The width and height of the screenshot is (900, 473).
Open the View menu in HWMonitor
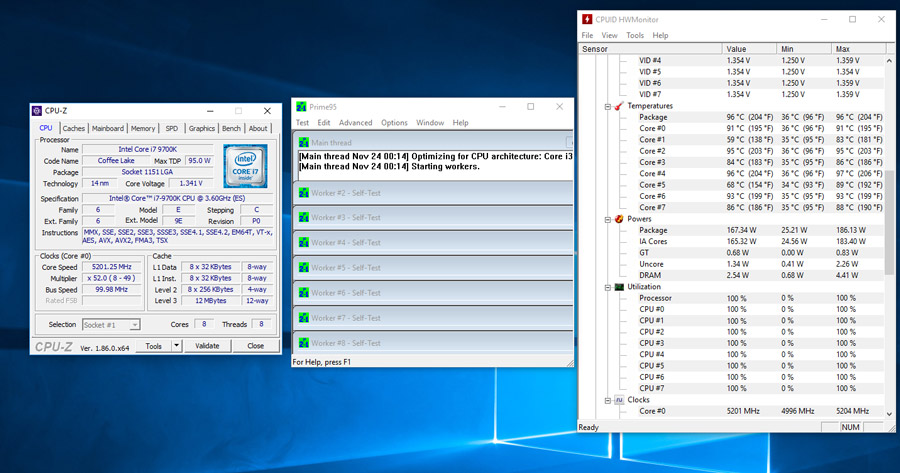[x=609, y=36]
